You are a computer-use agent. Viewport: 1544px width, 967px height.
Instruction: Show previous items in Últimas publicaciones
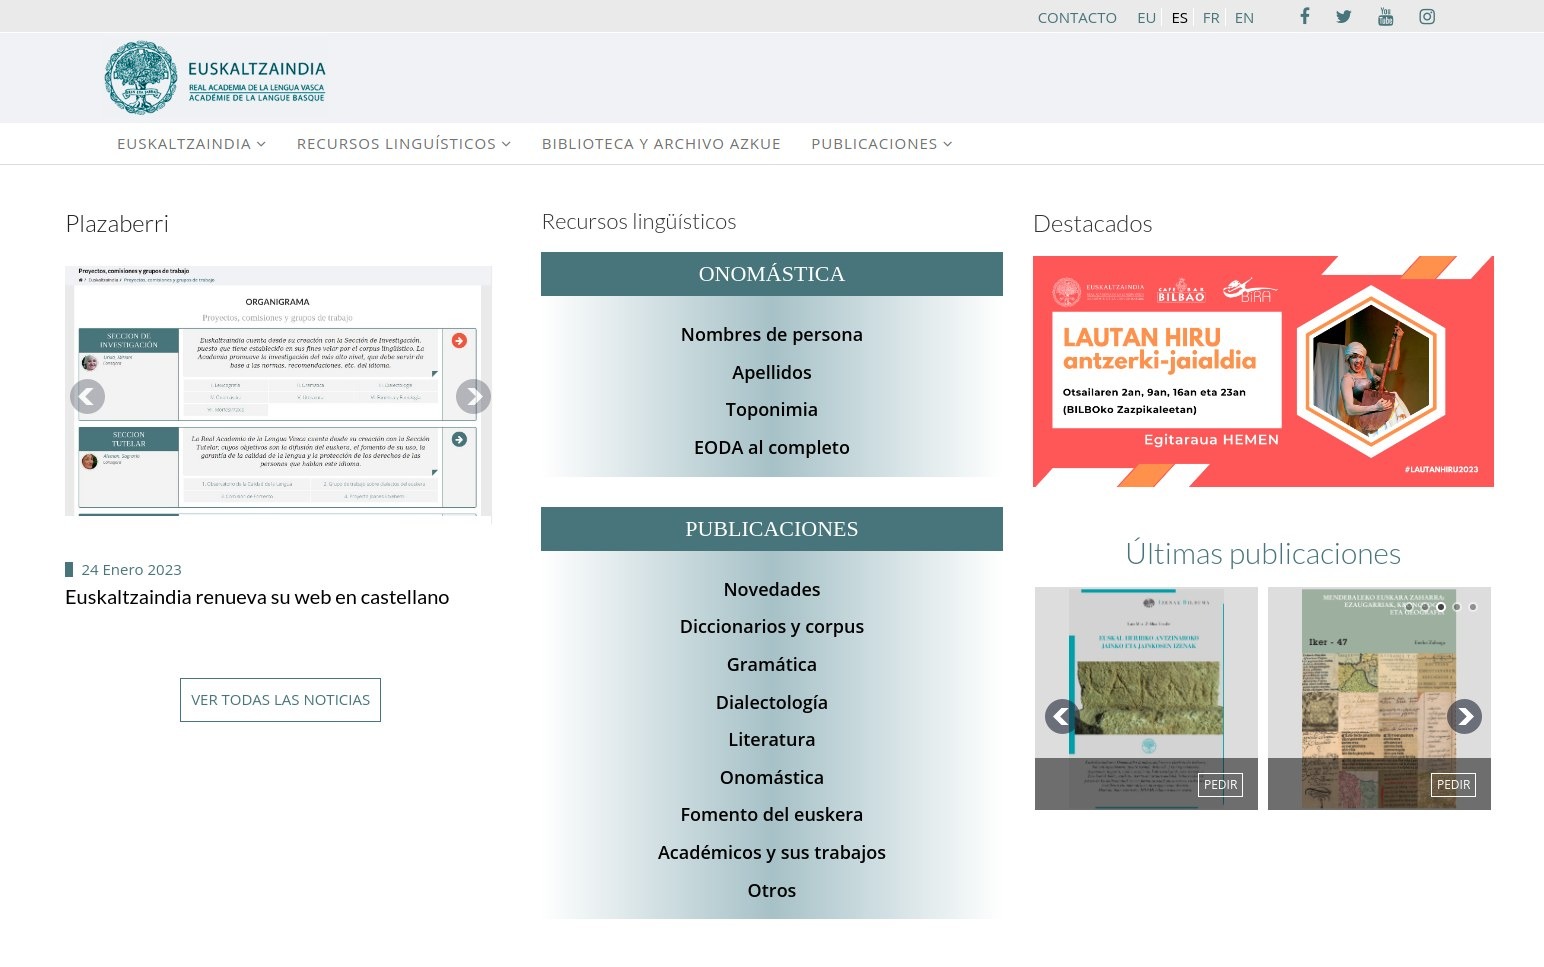click(1062, 716)
